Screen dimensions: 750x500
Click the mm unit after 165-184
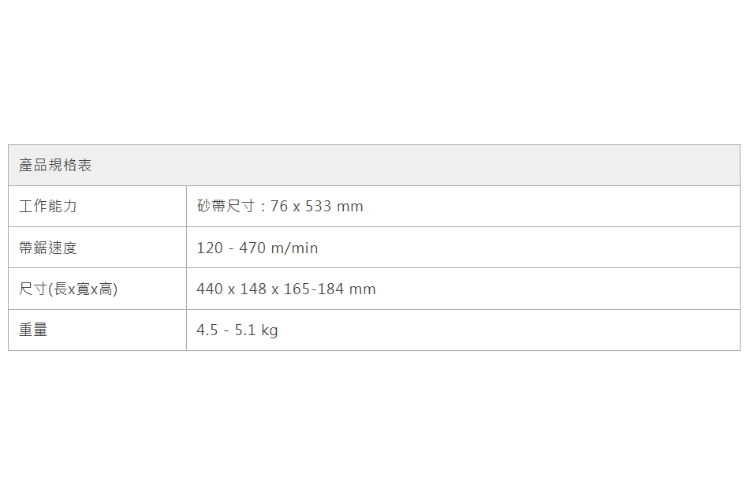(363, 290)
